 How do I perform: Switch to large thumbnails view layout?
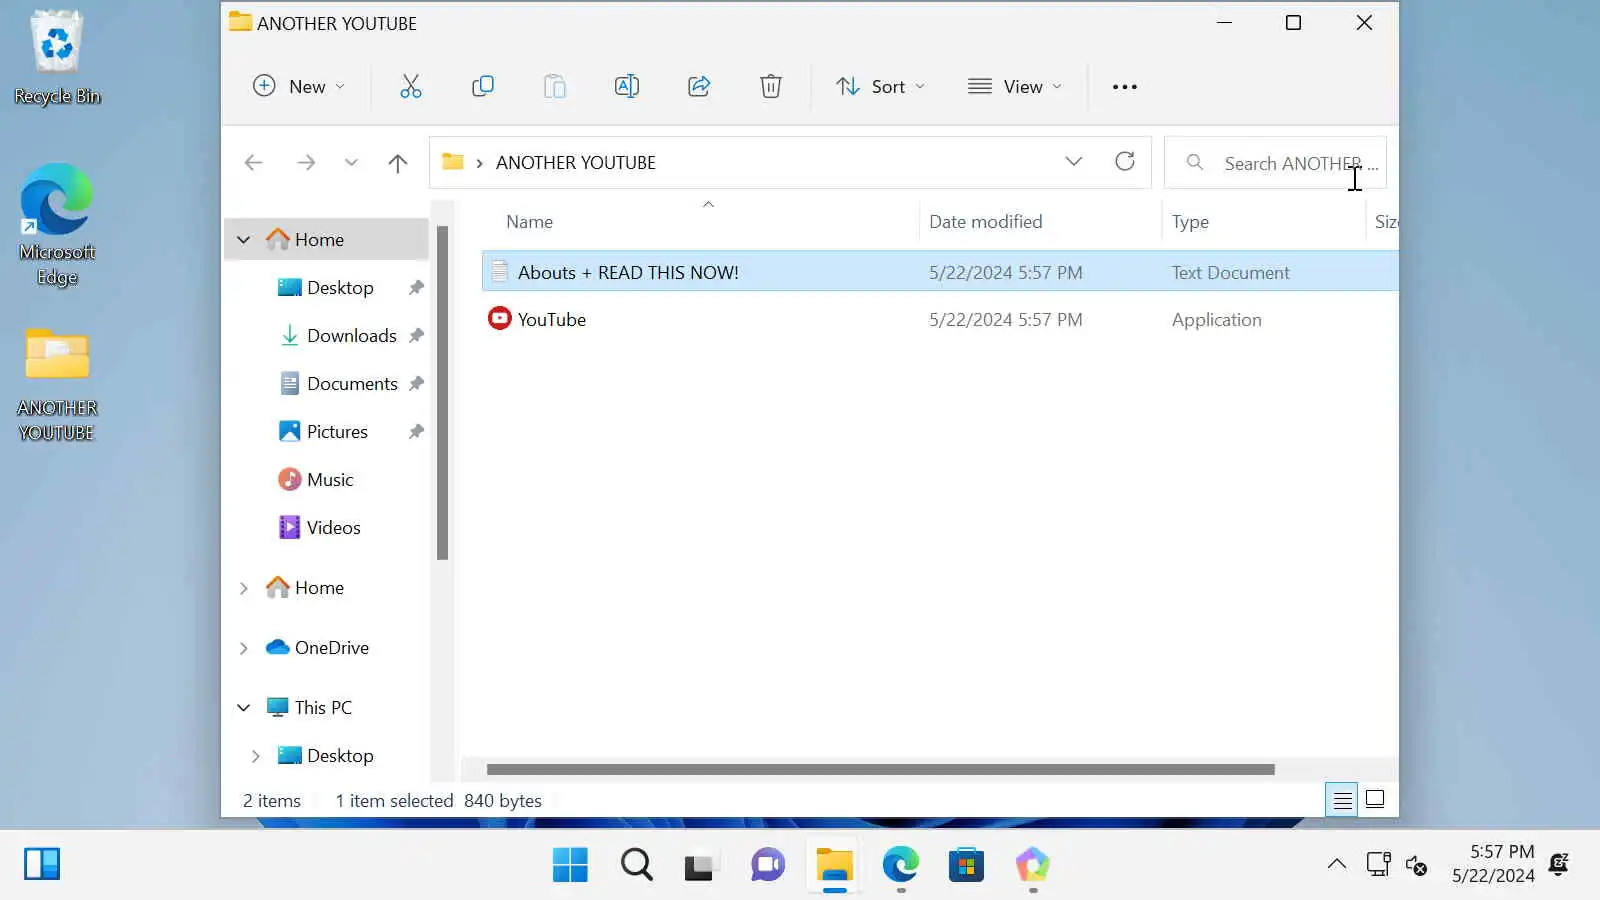coord(1375,800)
